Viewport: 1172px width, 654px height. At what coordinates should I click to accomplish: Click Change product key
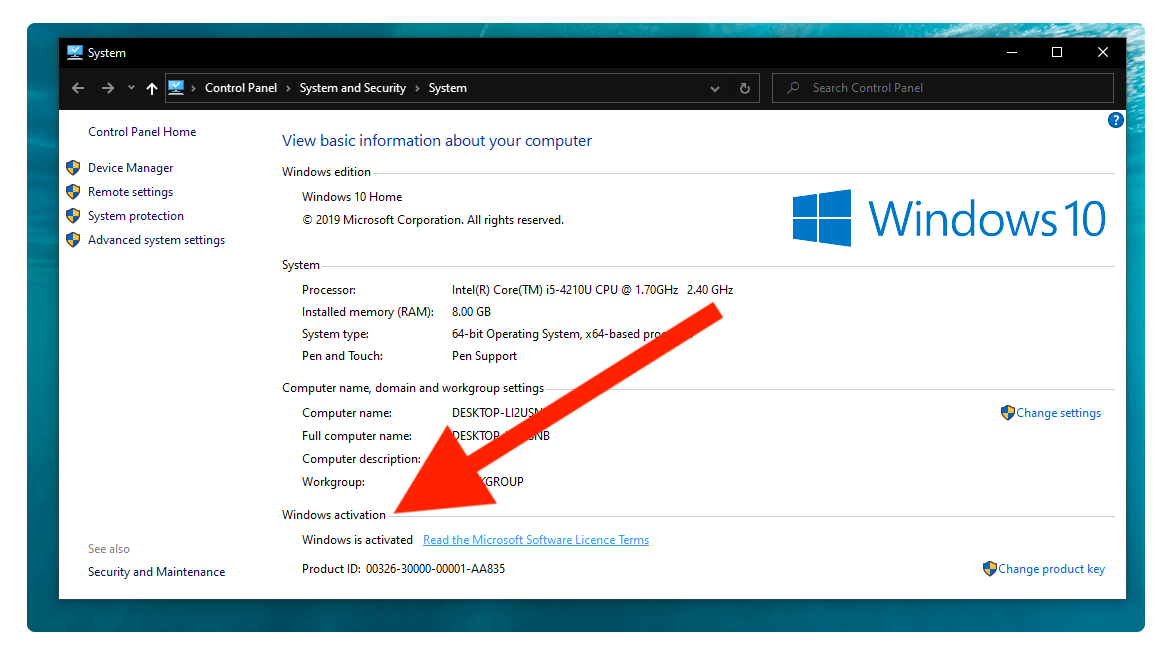(x=1051, y=568)
